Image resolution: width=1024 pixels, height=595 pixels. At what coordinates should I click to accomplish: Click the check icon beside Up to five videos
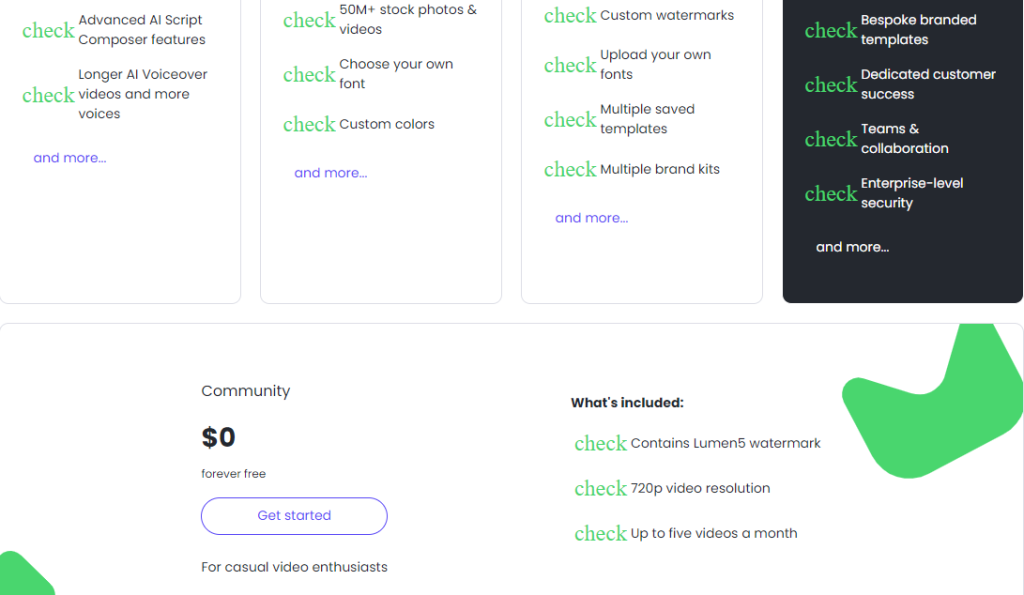click(600, 533)
